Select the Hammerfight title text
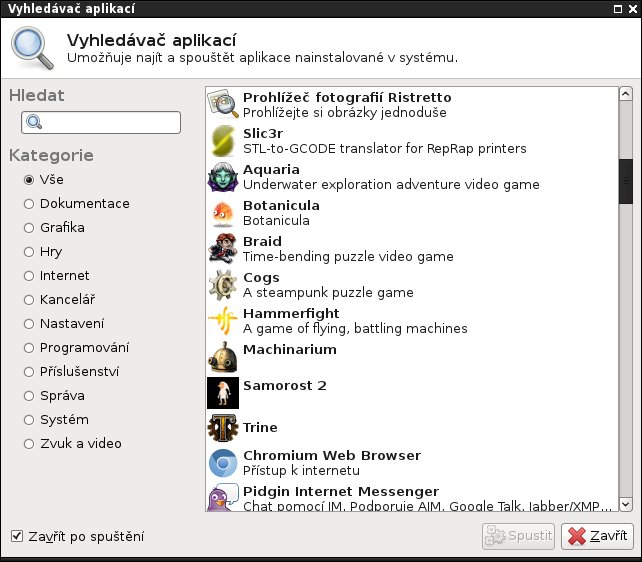The image size is (642, 562). (291, 314)
